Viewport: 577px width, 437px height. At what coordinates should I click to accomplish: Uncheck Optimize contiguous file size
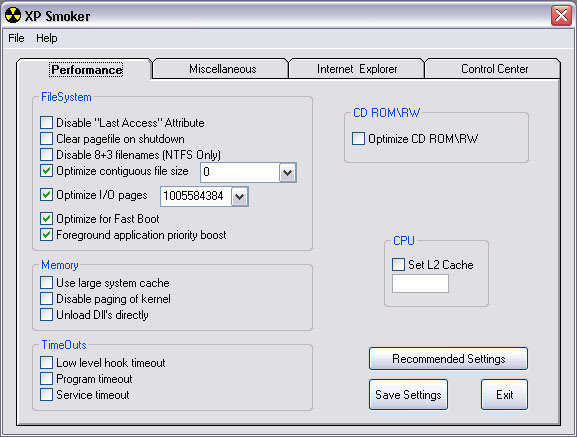click(x=46, y=171)
